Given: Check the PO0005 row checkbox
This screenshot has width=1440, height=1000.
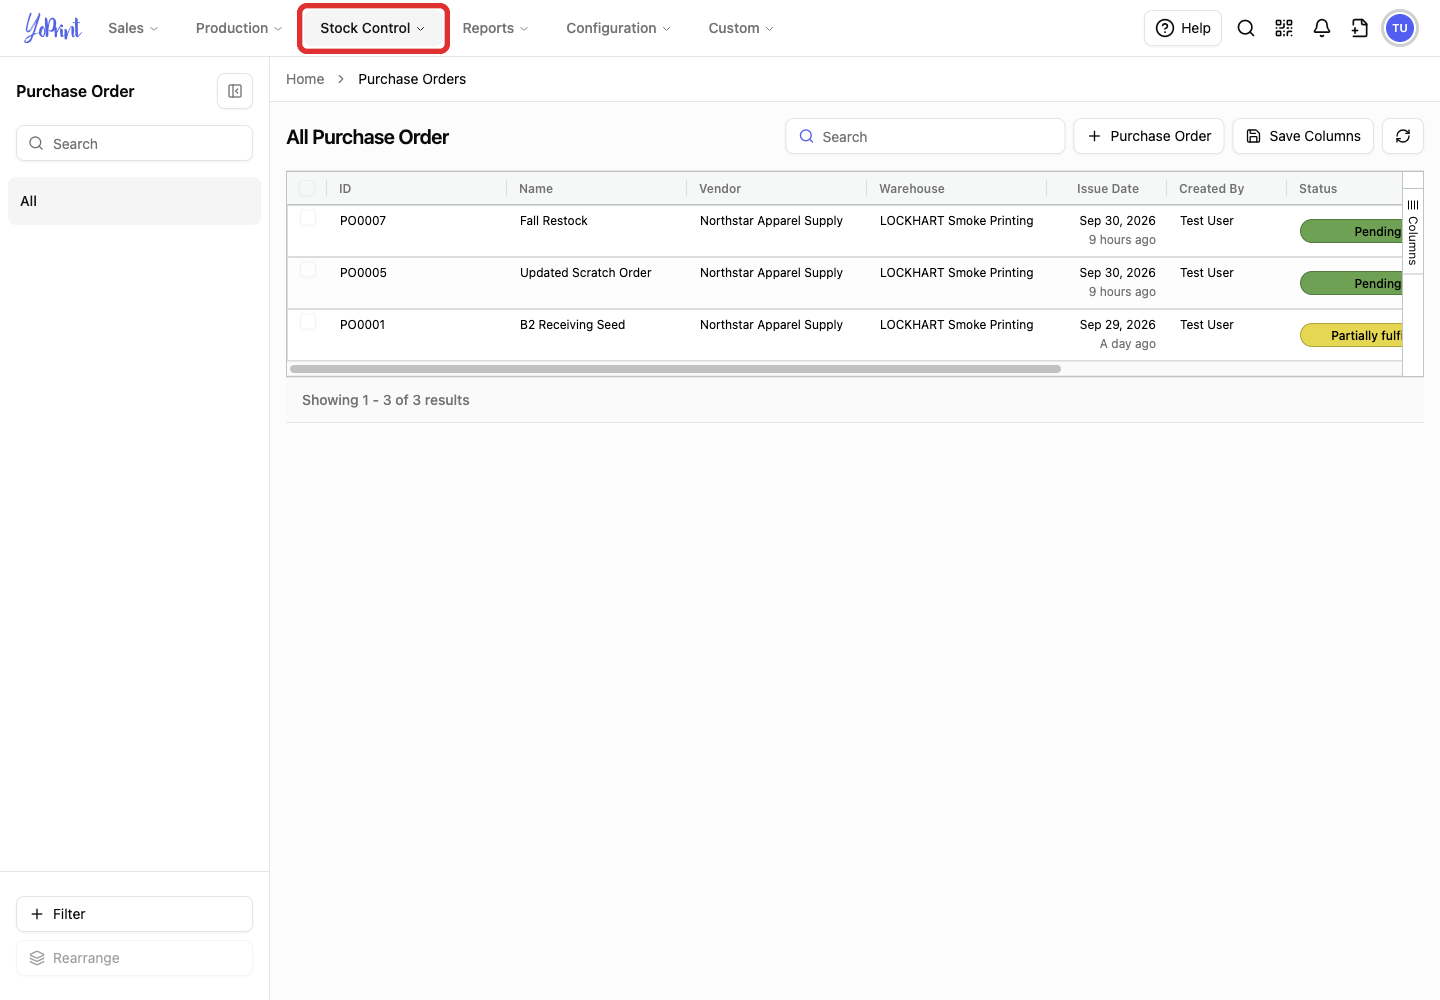Looking at the screenshot, I should click(308, 270).
